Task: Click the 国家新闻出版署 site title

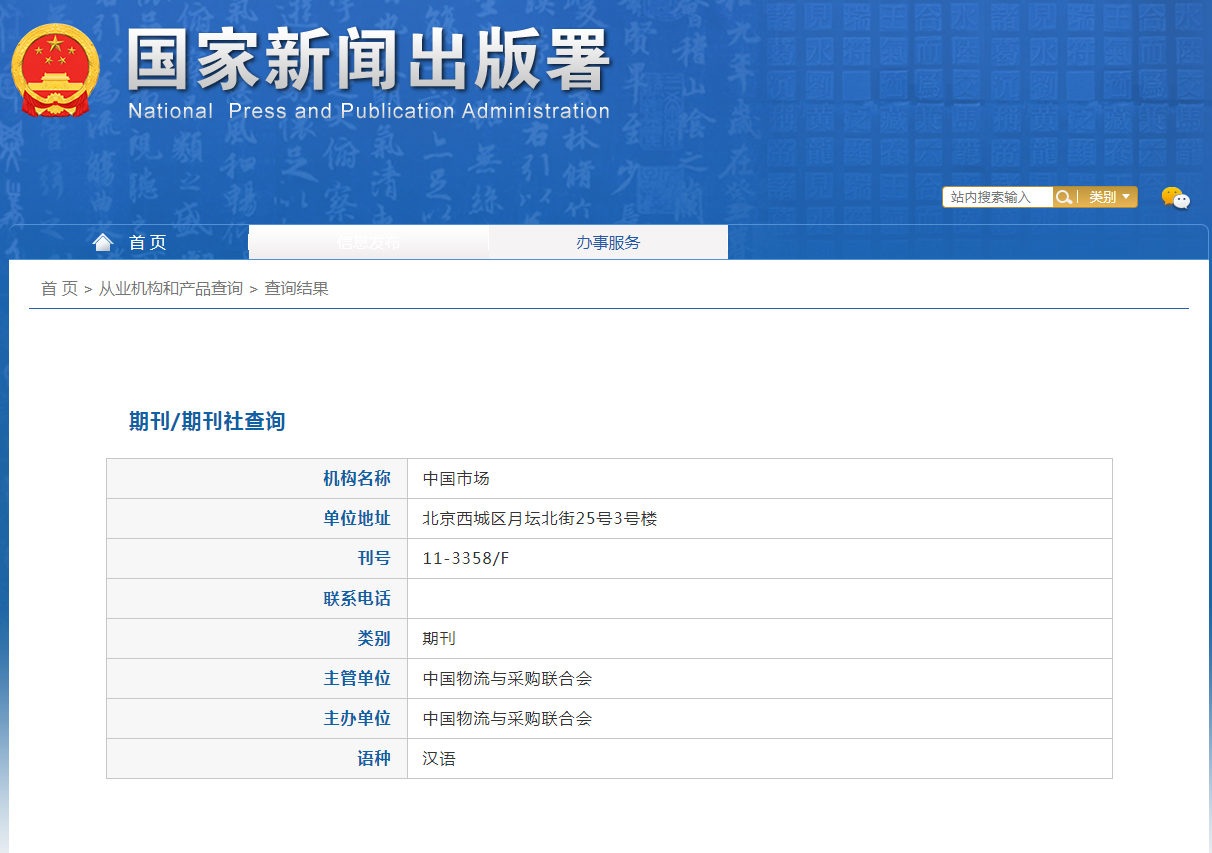Action: coord(368,62)
